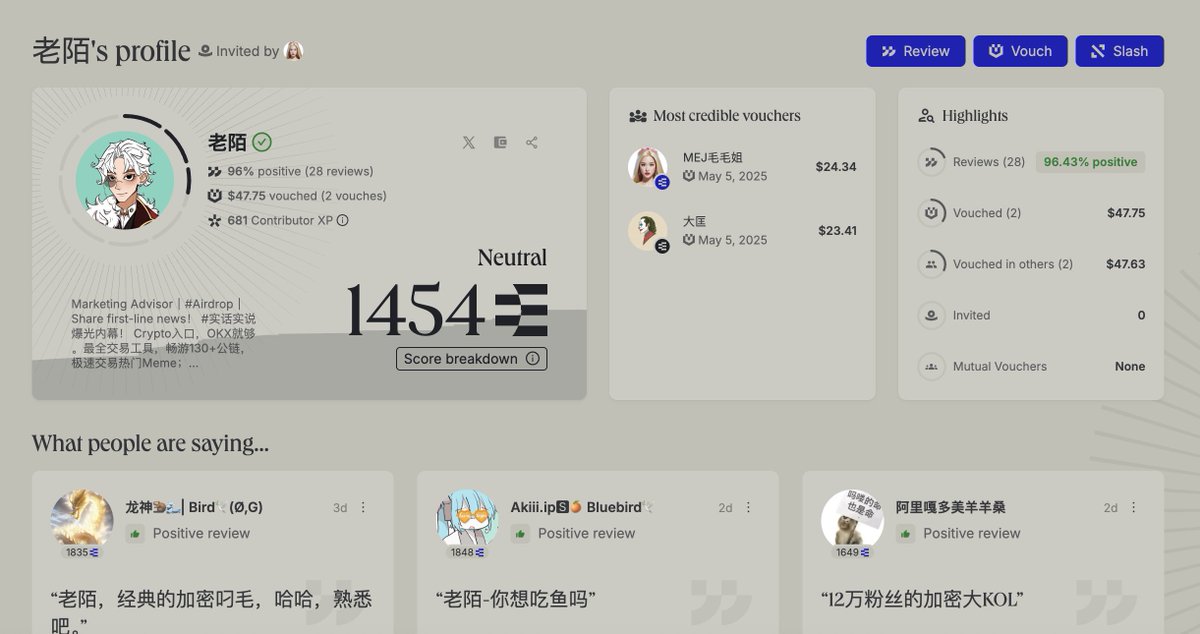Click the 1848 score badge
The height and width of the screenshot is (634, 1200).
tap(467, 552)
